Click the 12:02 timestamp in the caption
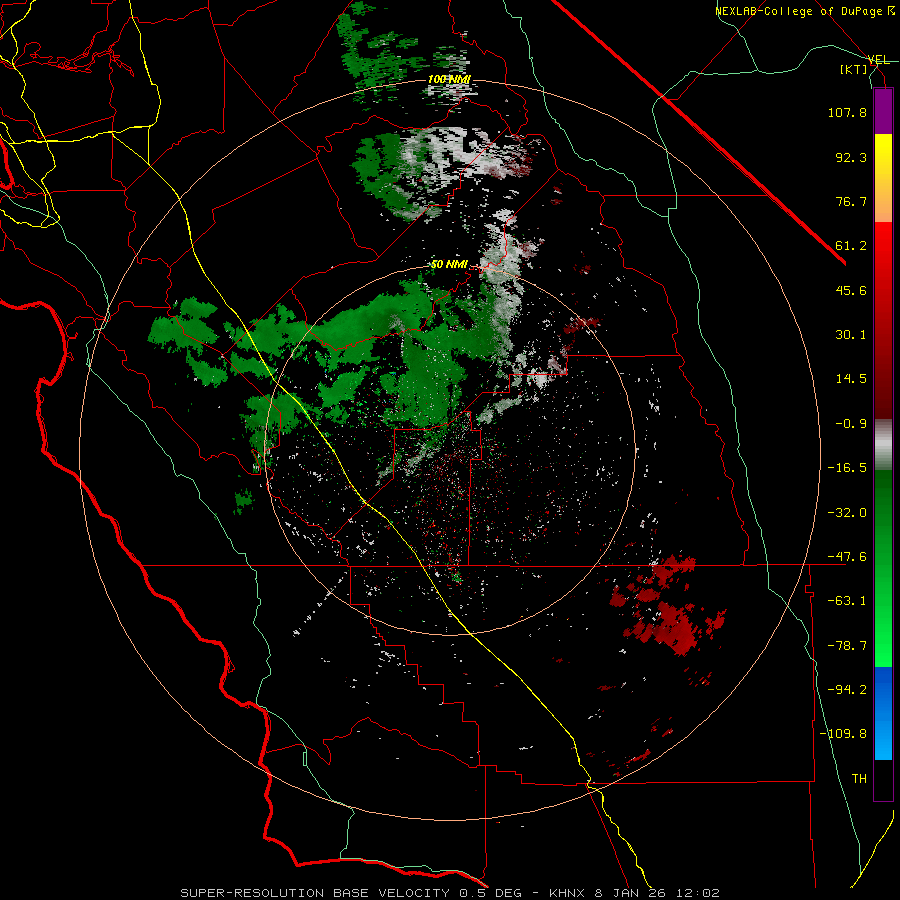 pyautogui.click(x=698, y=893)
